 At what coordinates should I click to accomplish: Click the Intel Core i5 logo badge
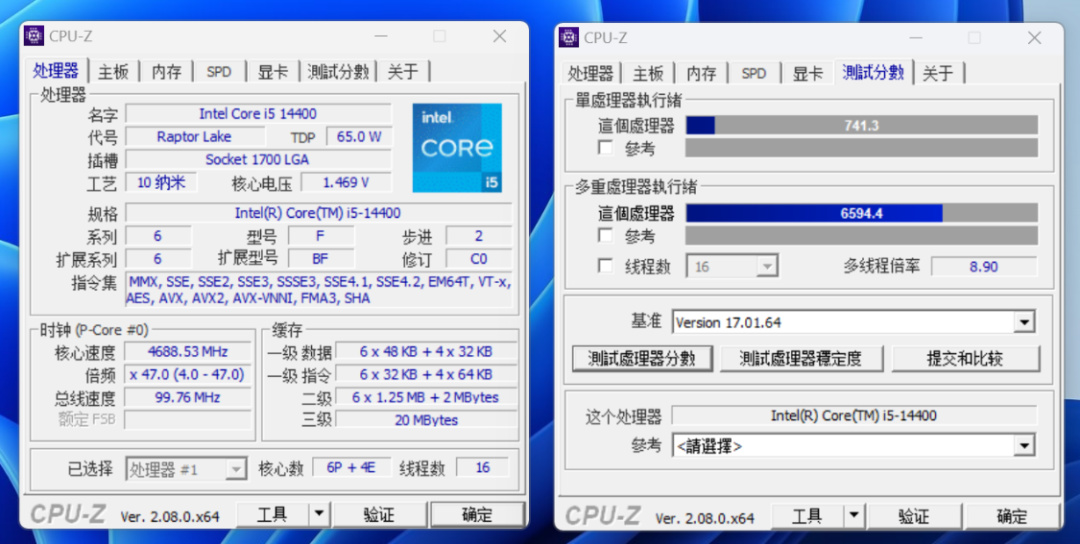(x=457, y=147)
